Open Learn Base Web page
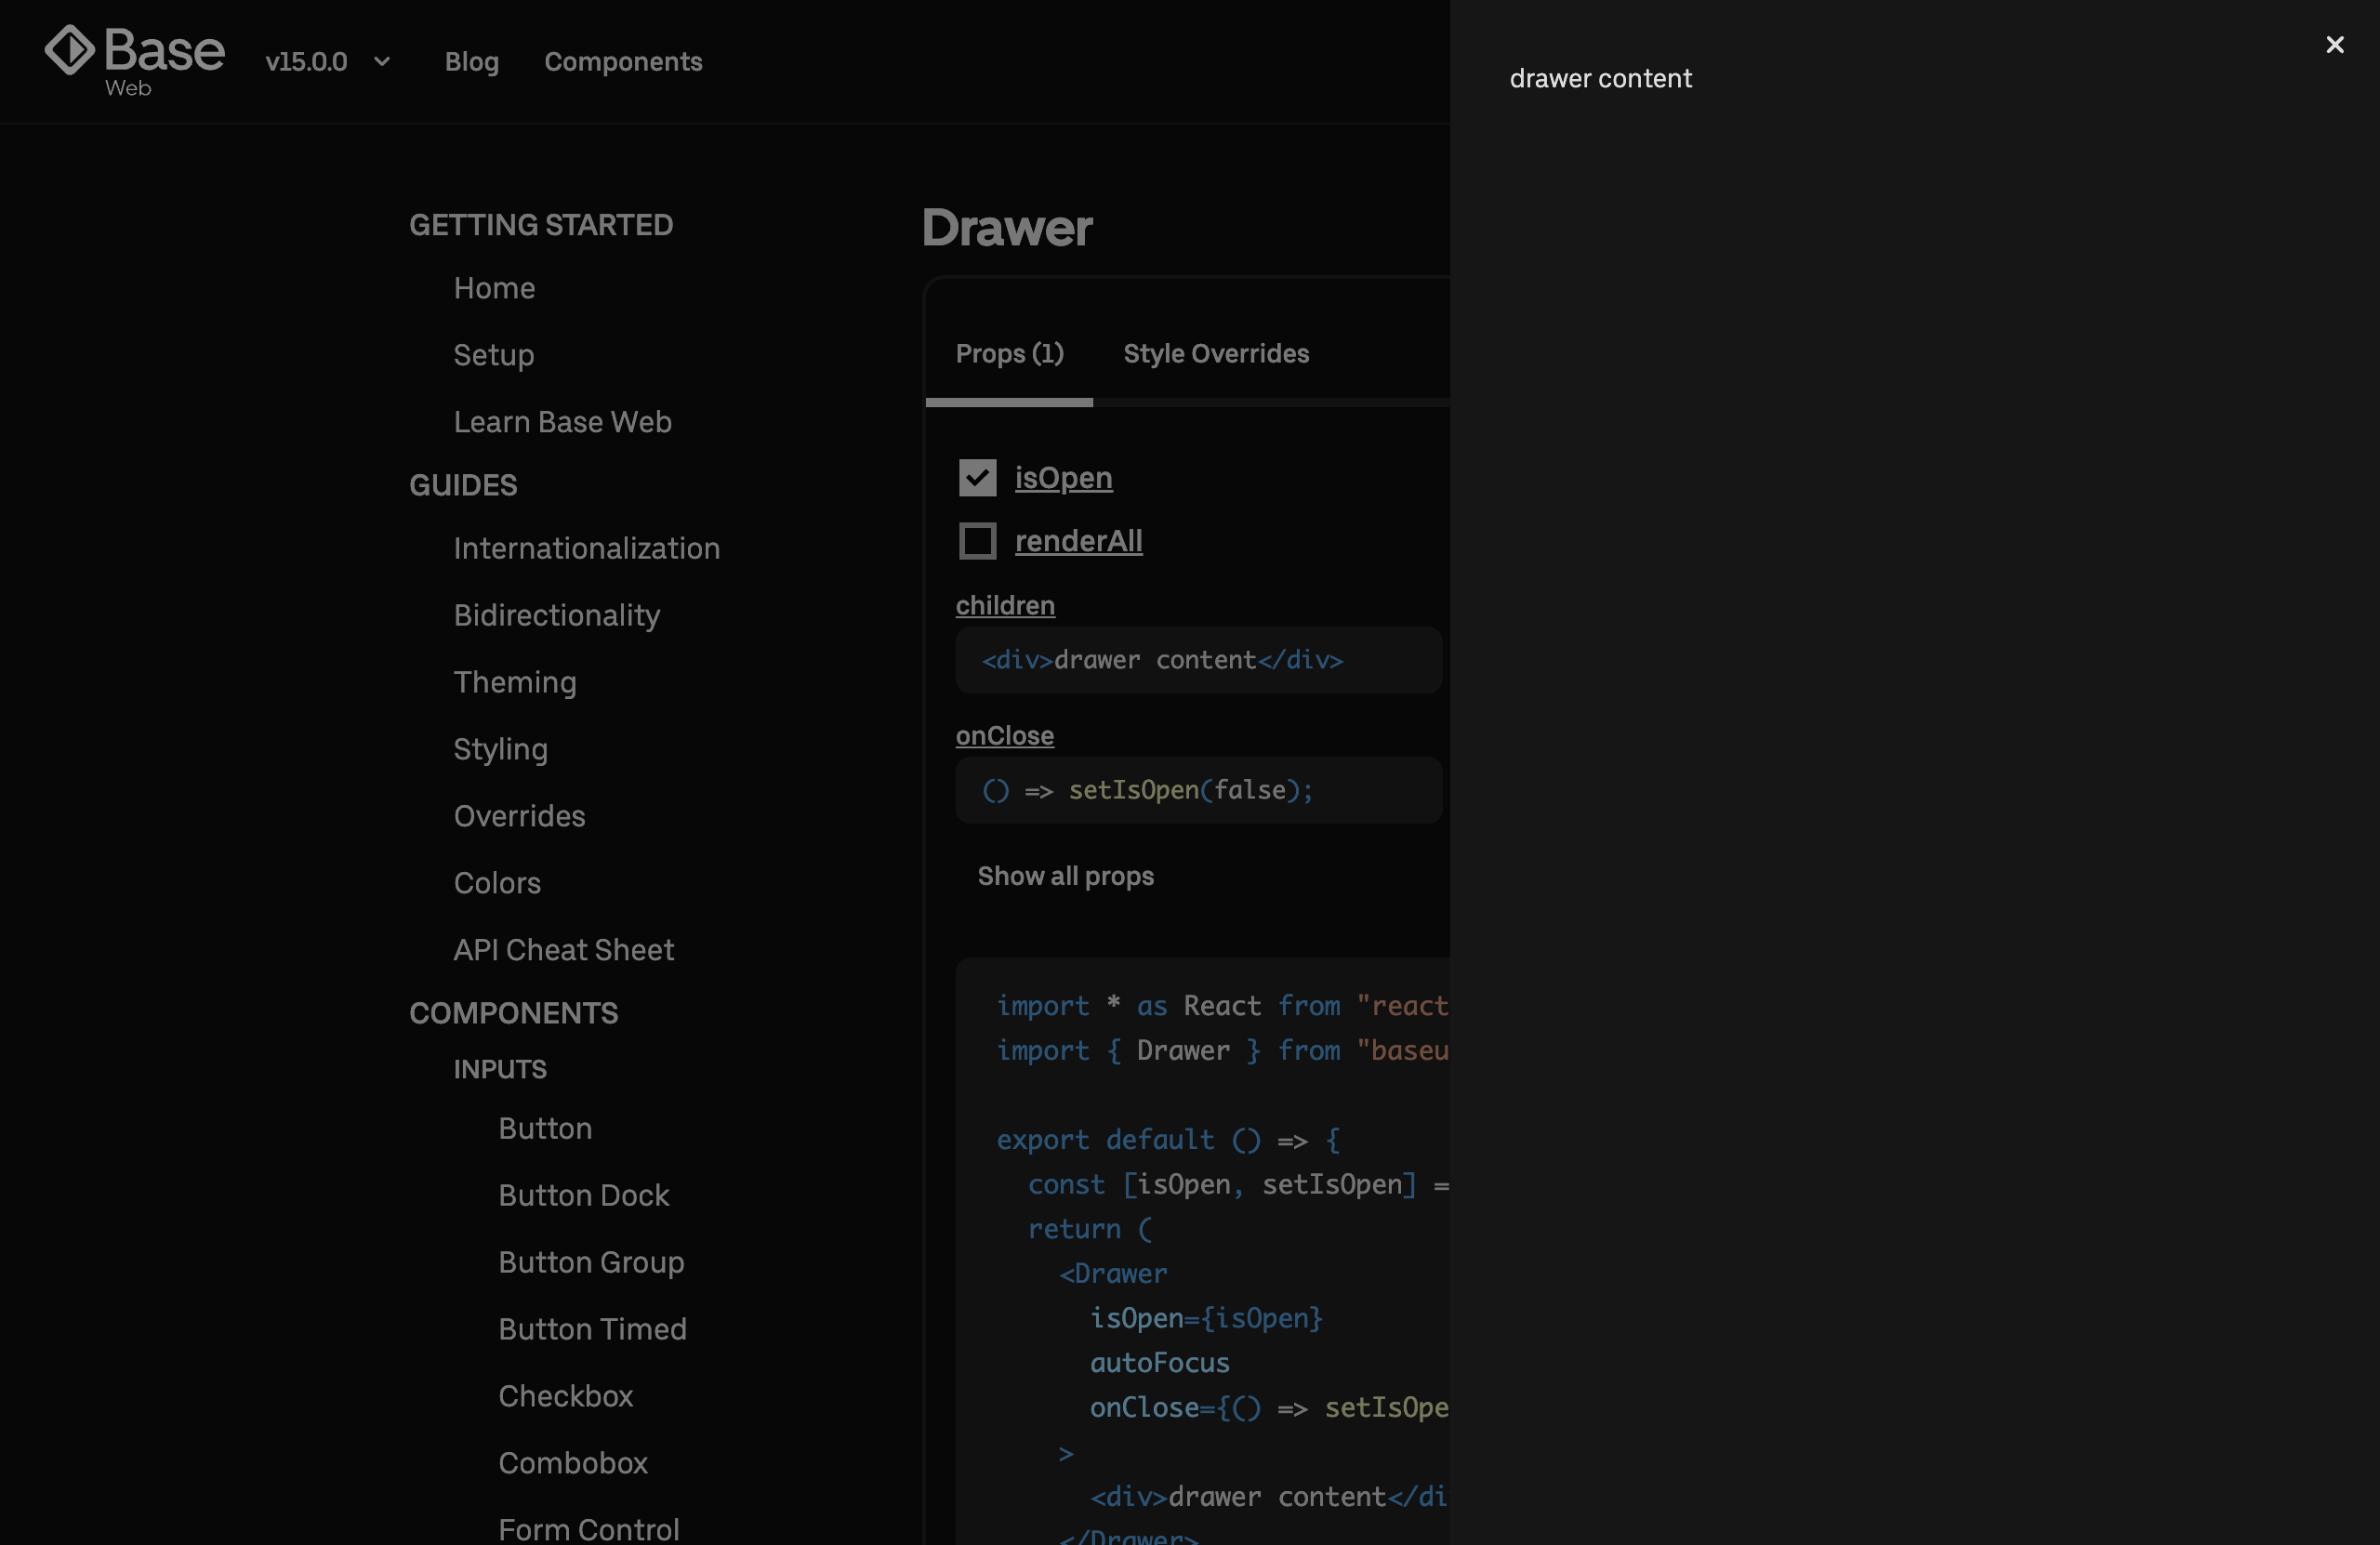The height and width of the screenshot is (1545, 2380). [562, 423]
